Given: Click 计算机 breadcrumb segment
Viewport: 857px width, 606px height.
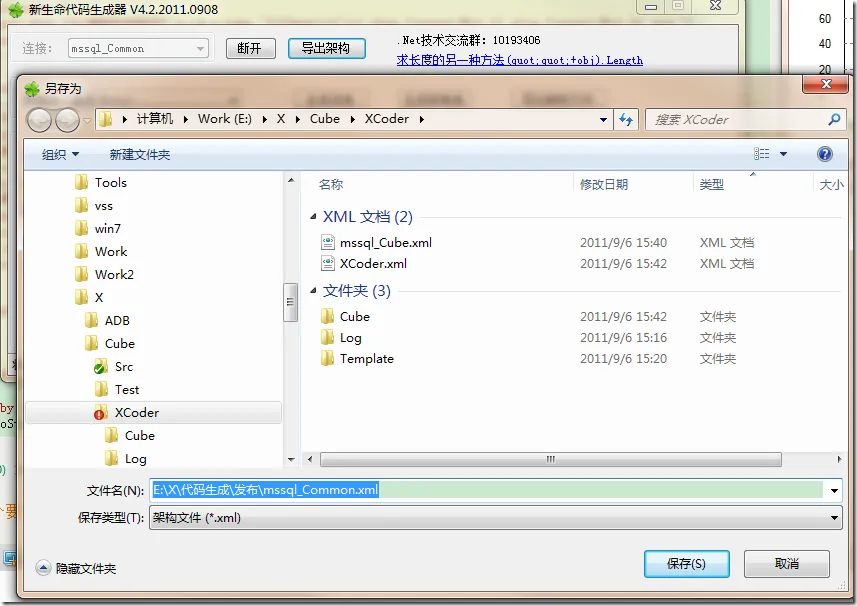Looking at the screenshot, I should pos(155,119).
